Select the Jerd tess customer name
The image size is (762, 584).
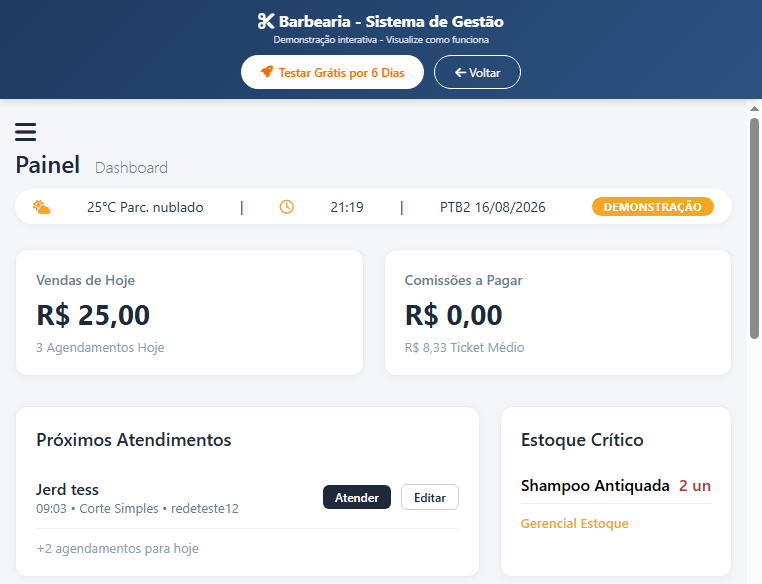[x=67, y=489]
